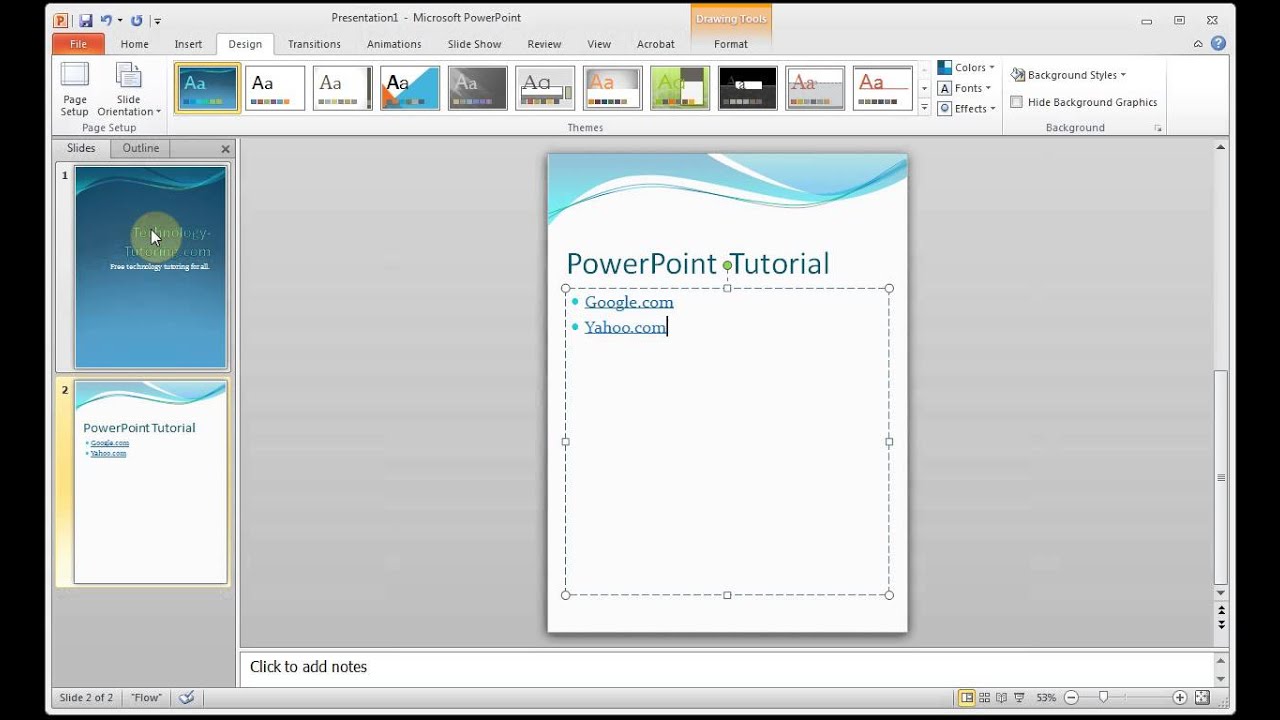The width and height of the screenshot is (1280, 720).
Task: Click the zoom slider handle
Action: click(1103, 698)
